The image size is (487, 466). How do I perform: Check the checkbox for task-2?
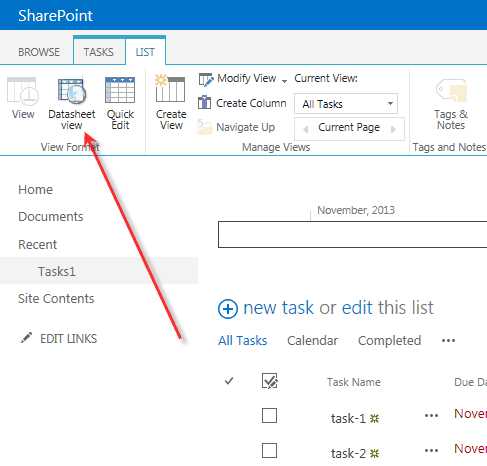269,451
